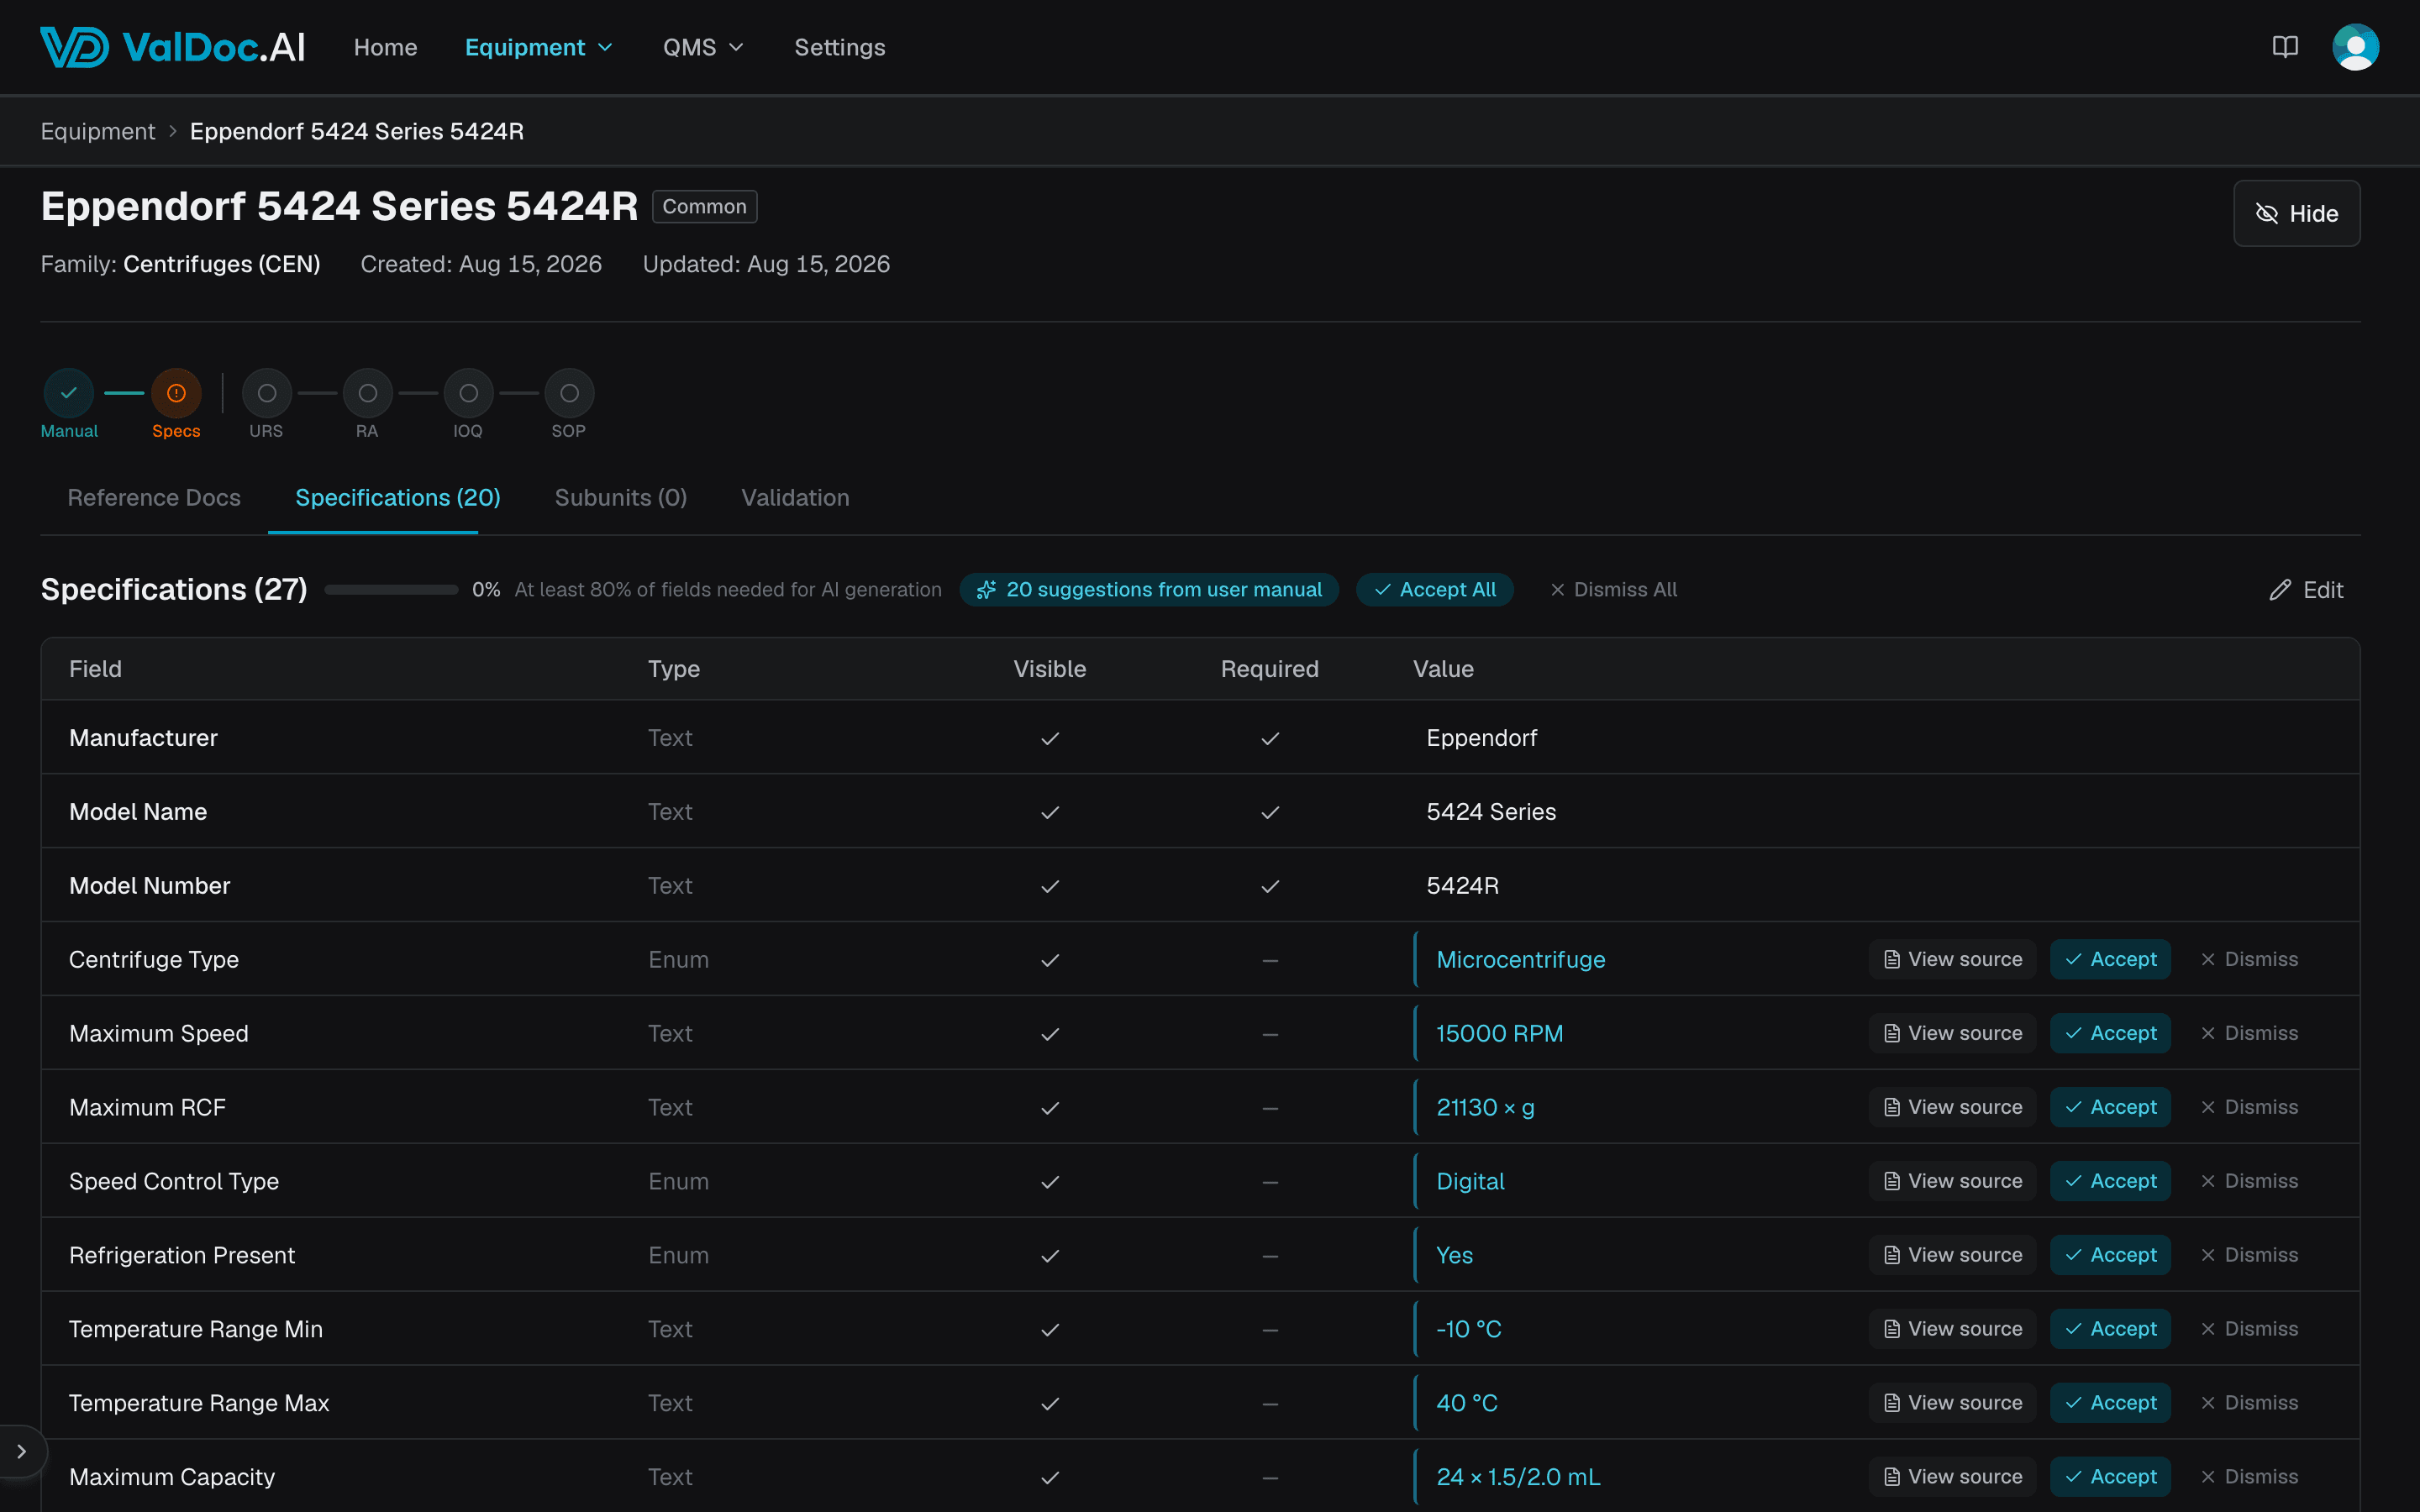Viewport: 2420px width, 1512px height.
Task: Select the IOQ workflow step circle
Action: pyautogui.click(x=468, y=393)
